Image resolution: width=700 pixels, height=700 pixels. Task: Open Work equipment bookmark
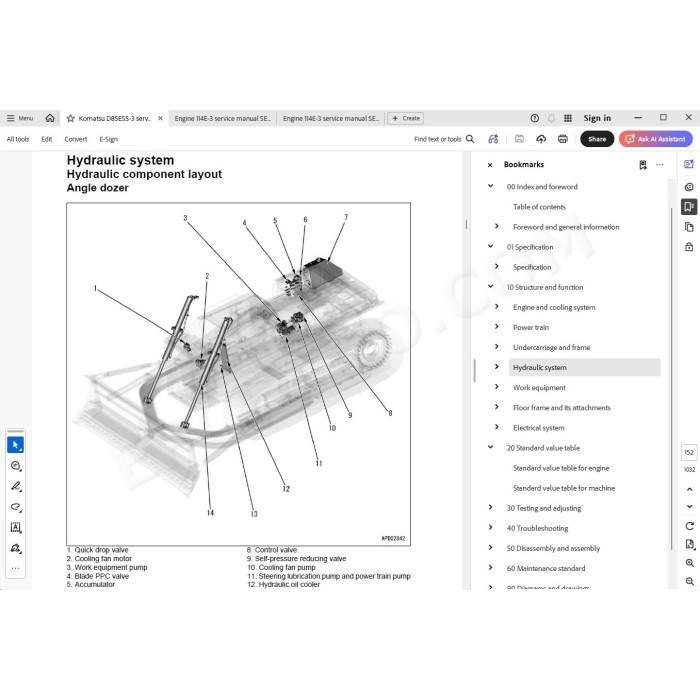point(539,388)
